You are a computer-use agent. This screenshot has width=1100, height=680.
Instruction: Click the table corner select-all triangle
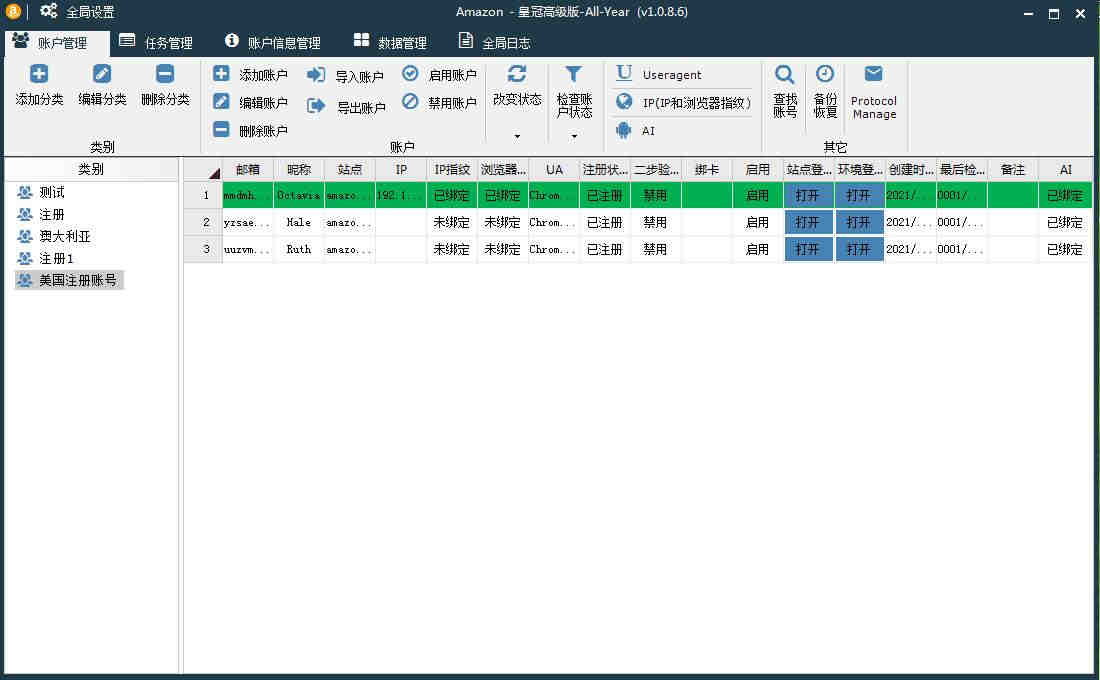click(213, 172)
